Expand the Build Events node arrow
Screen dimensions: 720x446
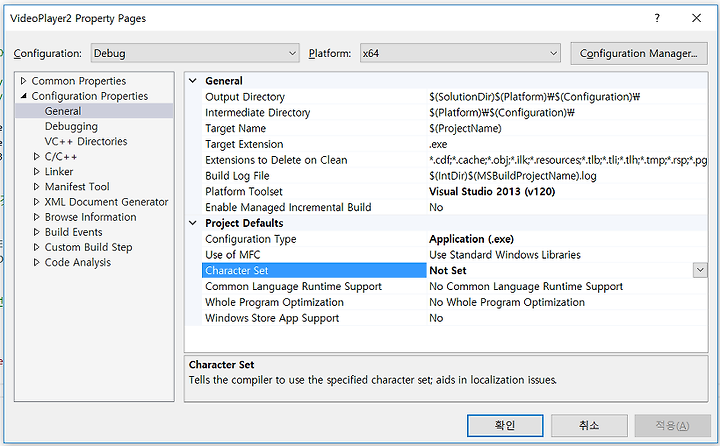click(37, 232)
